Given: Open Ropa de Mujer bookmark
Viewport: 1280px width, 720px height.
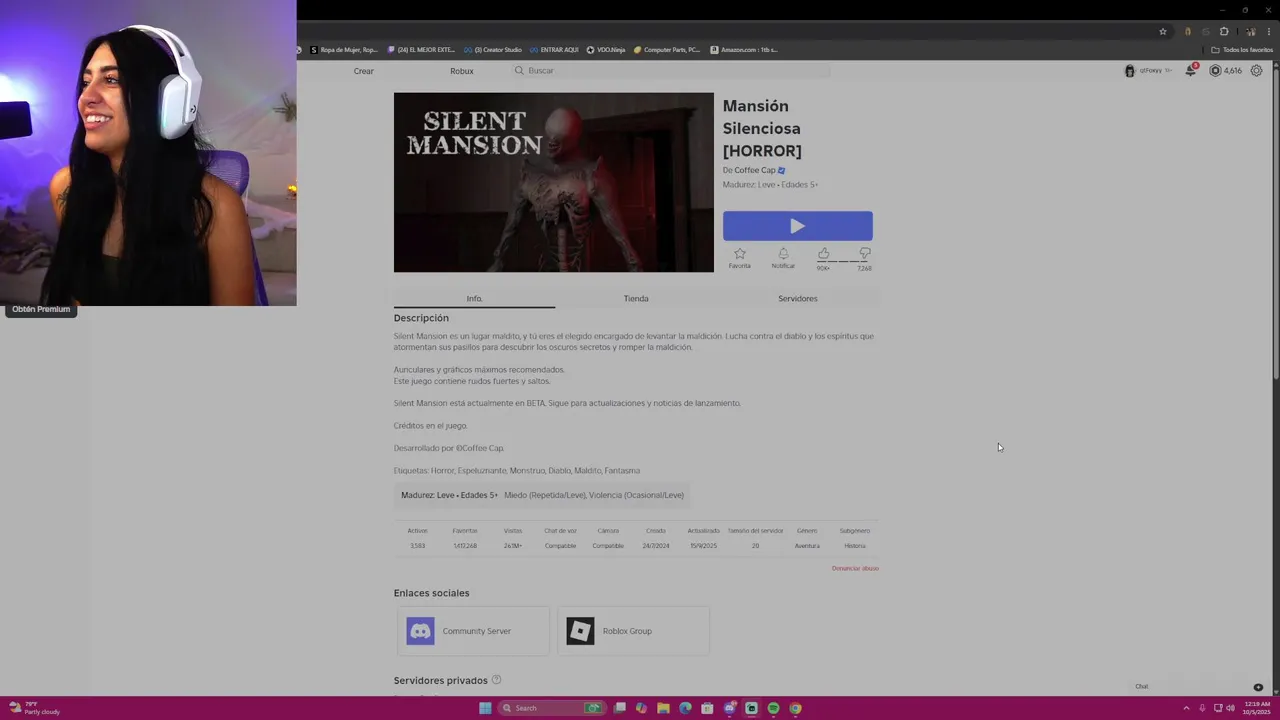Looking at the screenshot, I should click(344, 49).
